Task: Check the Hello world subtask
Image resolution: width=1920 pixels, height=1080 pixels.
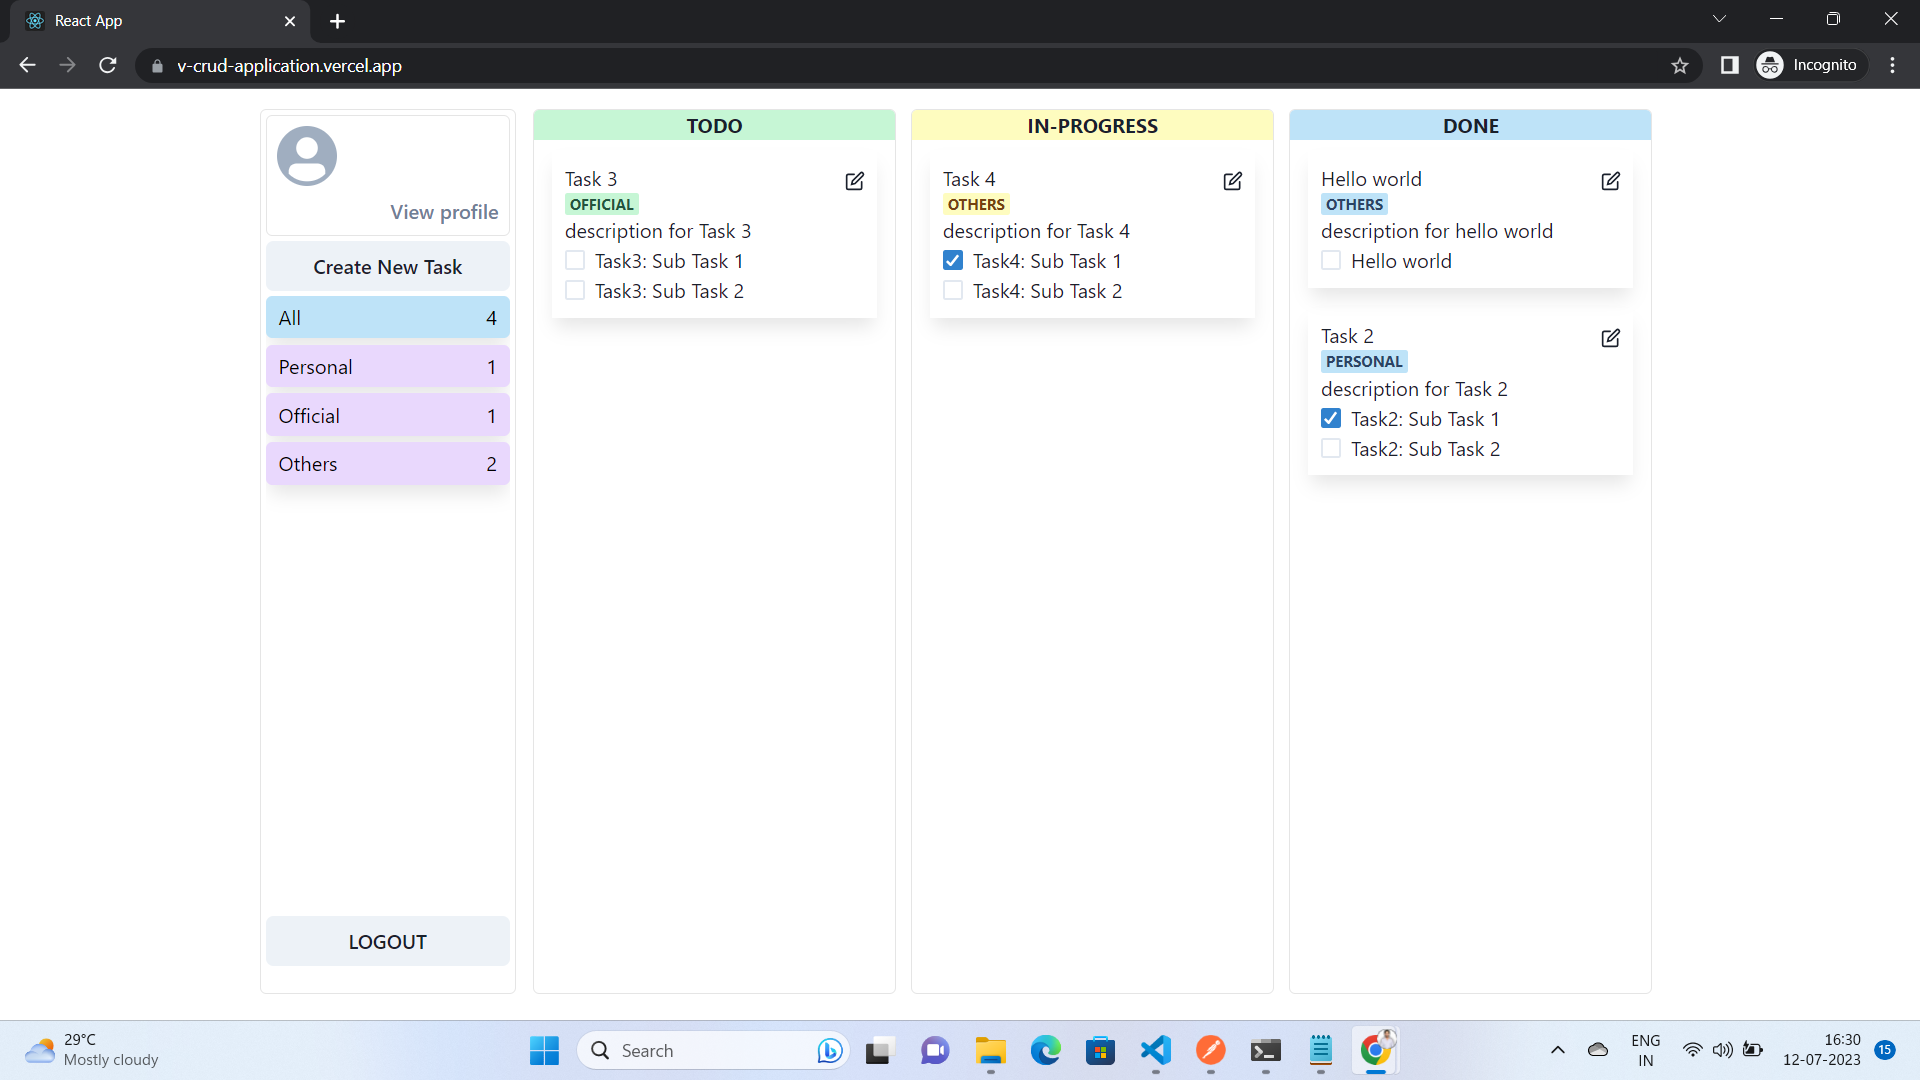Action: click(x=1331, y=260)
